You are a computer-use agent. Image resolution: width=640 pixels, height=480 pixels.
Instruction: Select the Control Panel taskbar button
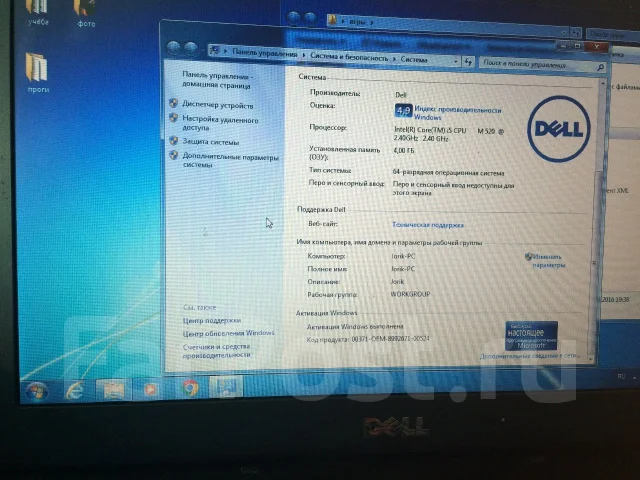point(225,386)
